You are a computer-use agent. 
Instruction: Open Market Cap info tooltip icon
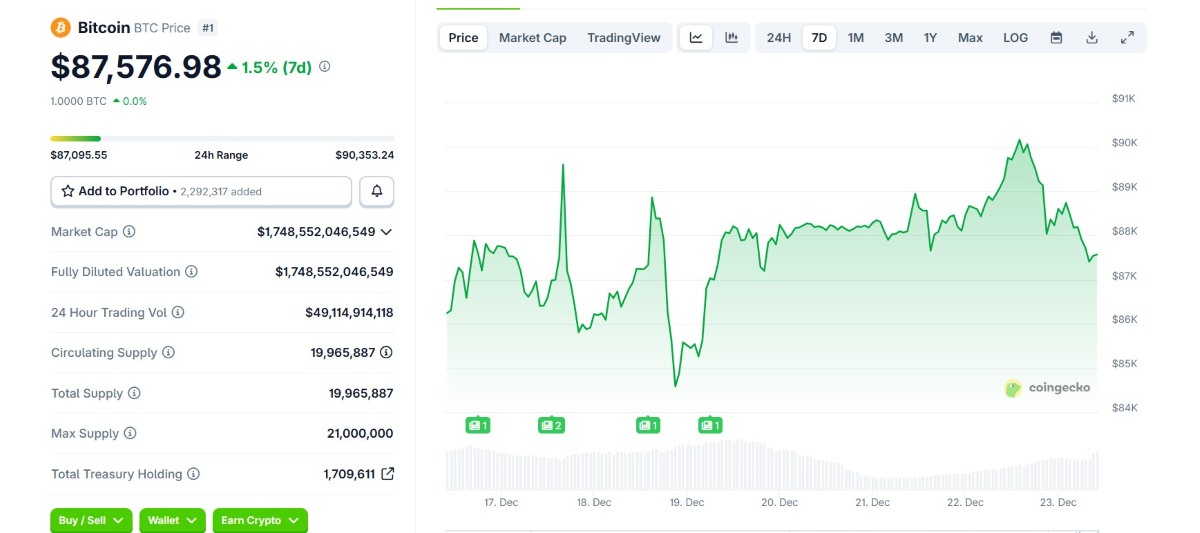[129, 232]
